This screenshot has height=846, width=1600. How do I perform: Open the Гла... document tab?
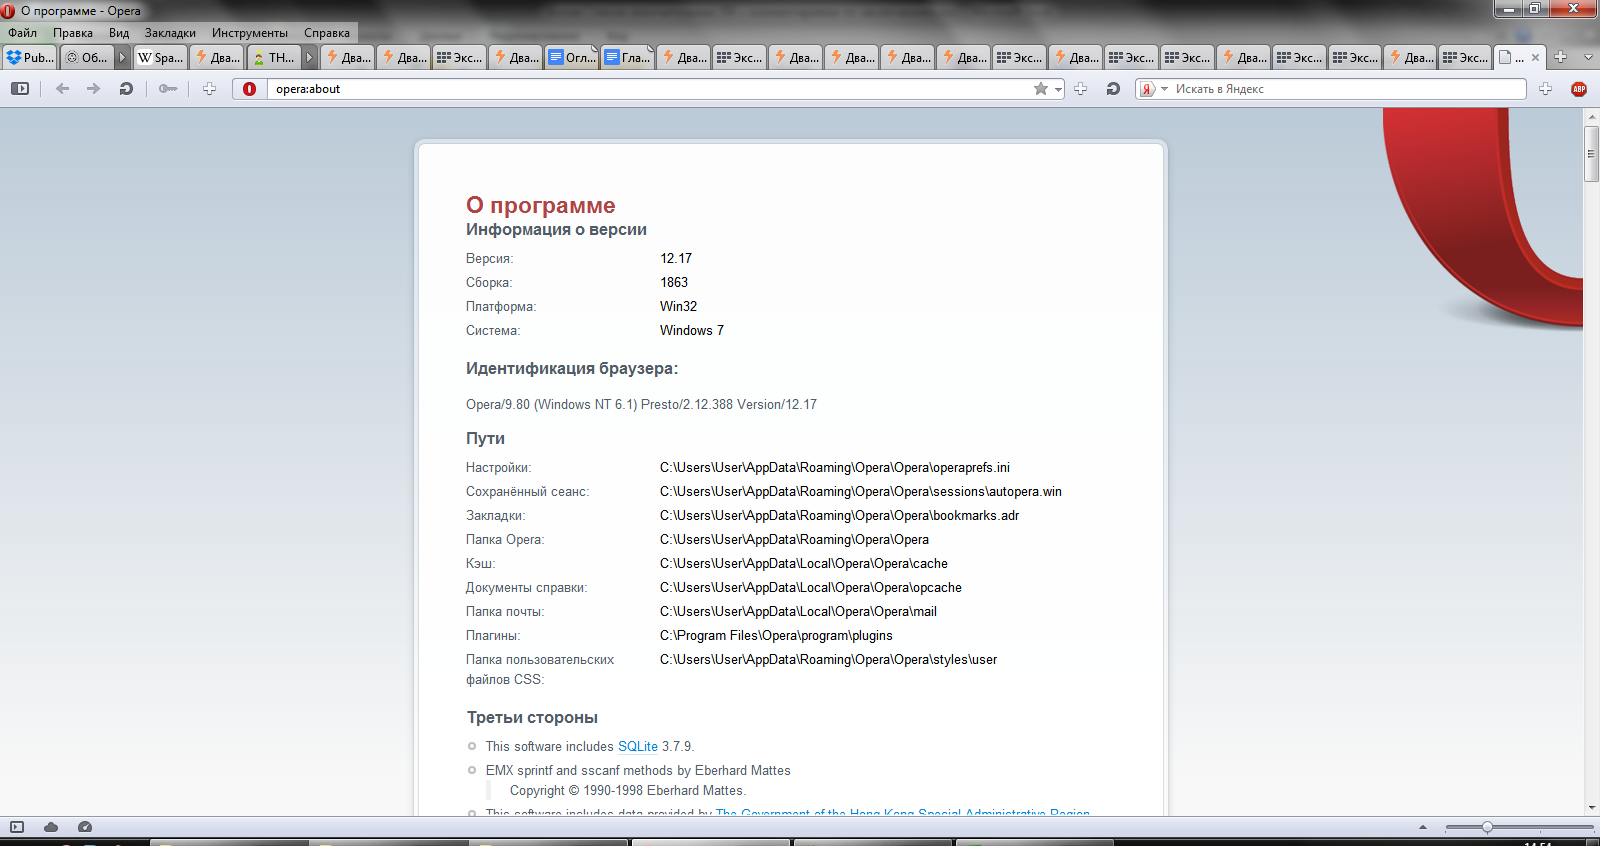[x=628, y=57]
